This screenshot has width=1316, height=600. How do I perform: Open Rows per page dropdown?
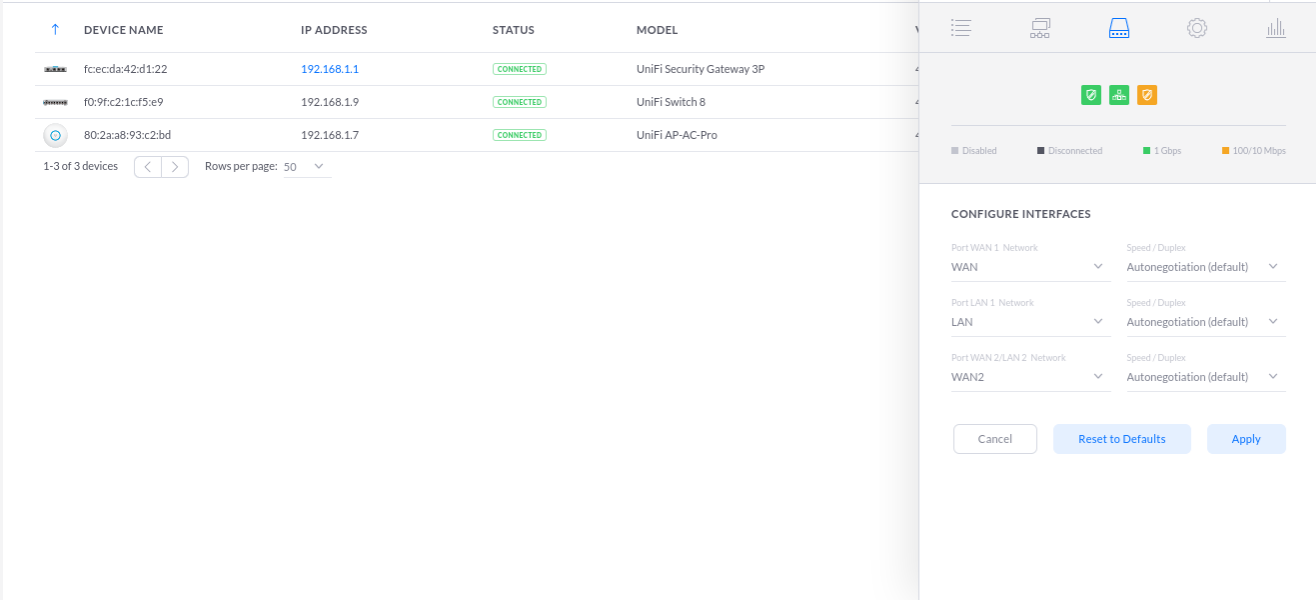[x=305, y=167]
